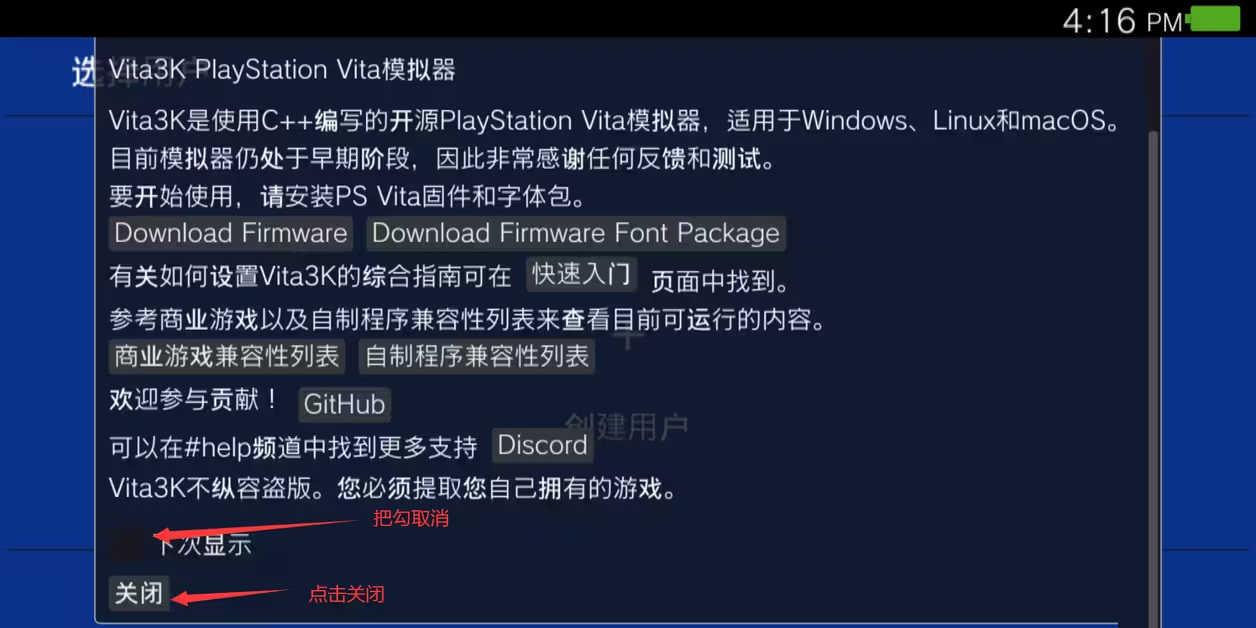Viewport: 1256px width, 628px height.
Task: Uncheck the 下次显示 checkbox
Action: (125, 544)
